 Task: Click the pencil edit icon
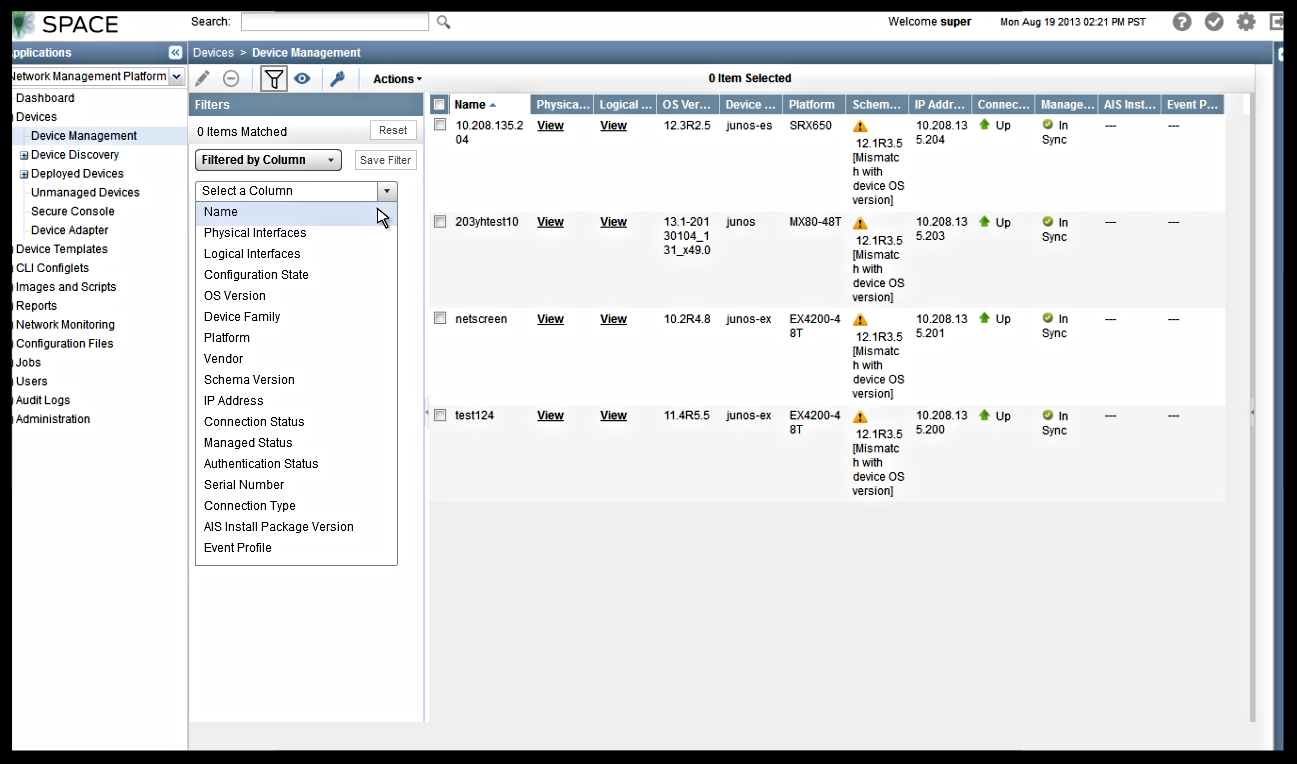pos(202,78)
